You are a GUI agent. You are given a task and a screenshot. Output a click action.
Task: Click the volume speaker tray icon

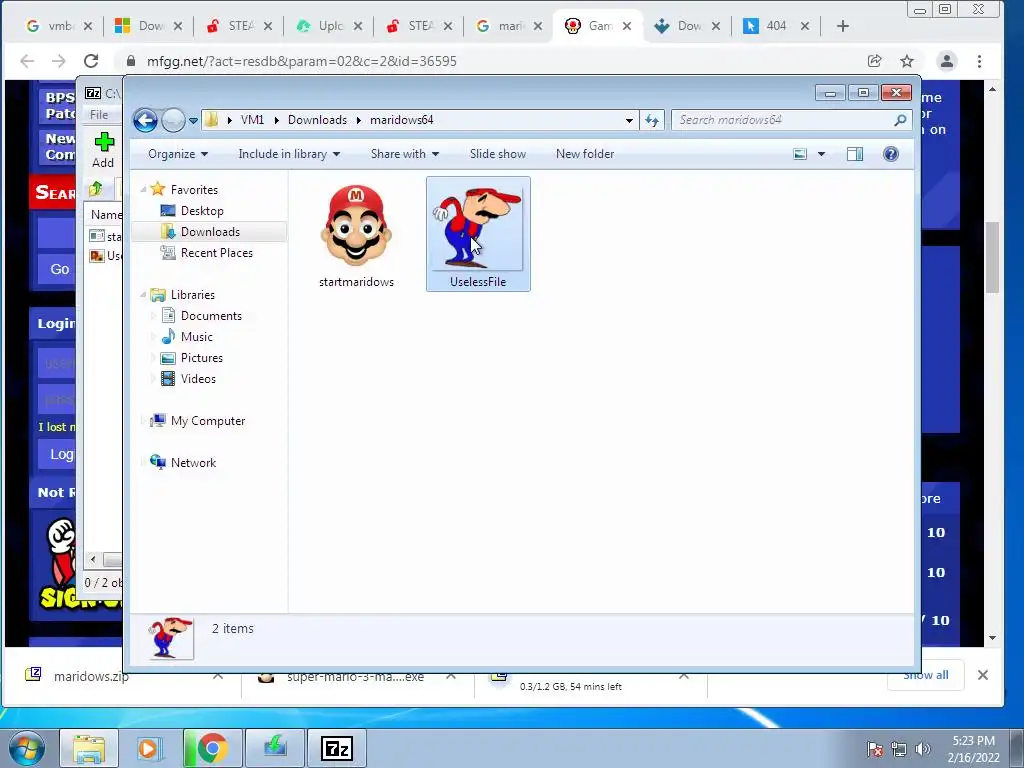(922, 749)
